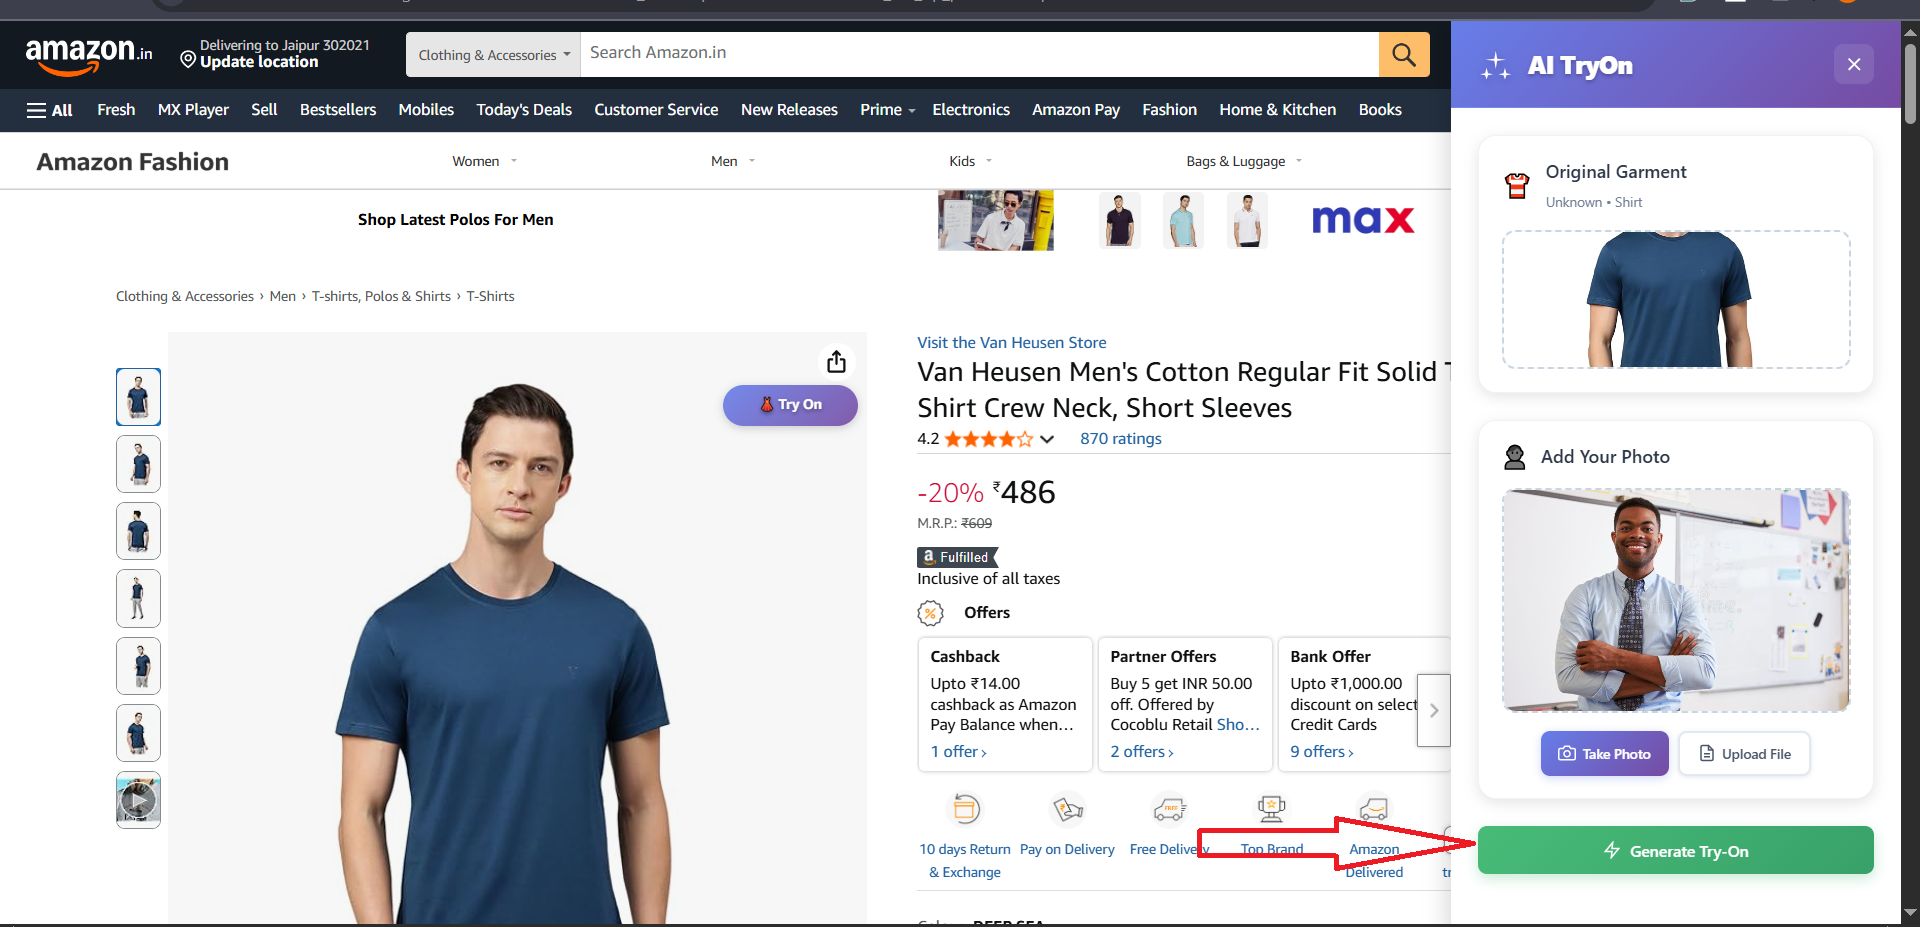This screenshot has width=1920, height=927.
Task: Focus the Search Amazon.in input field
Action: [x=980, y=53]
